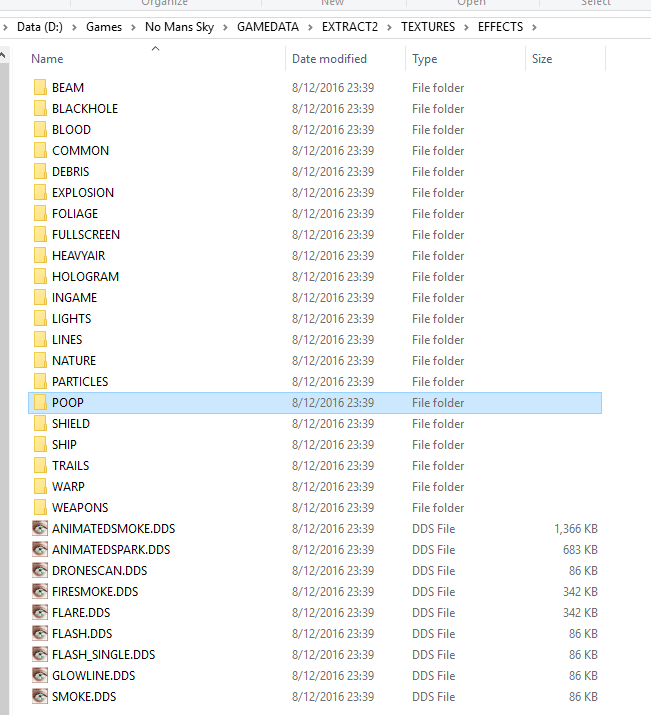Click the DEBRIS folder icon
Image resolution: width=651 pixels, height=715 pixels.
pyautogui.click(x=40, y=171)
